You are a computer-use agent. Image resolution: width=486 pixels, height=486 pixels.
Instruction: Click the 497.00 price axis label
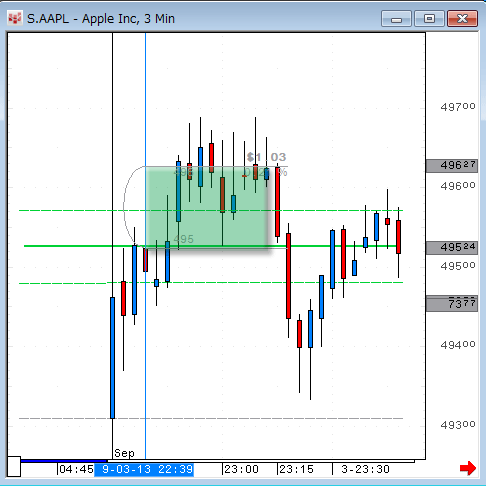click(x=457, y=107)
